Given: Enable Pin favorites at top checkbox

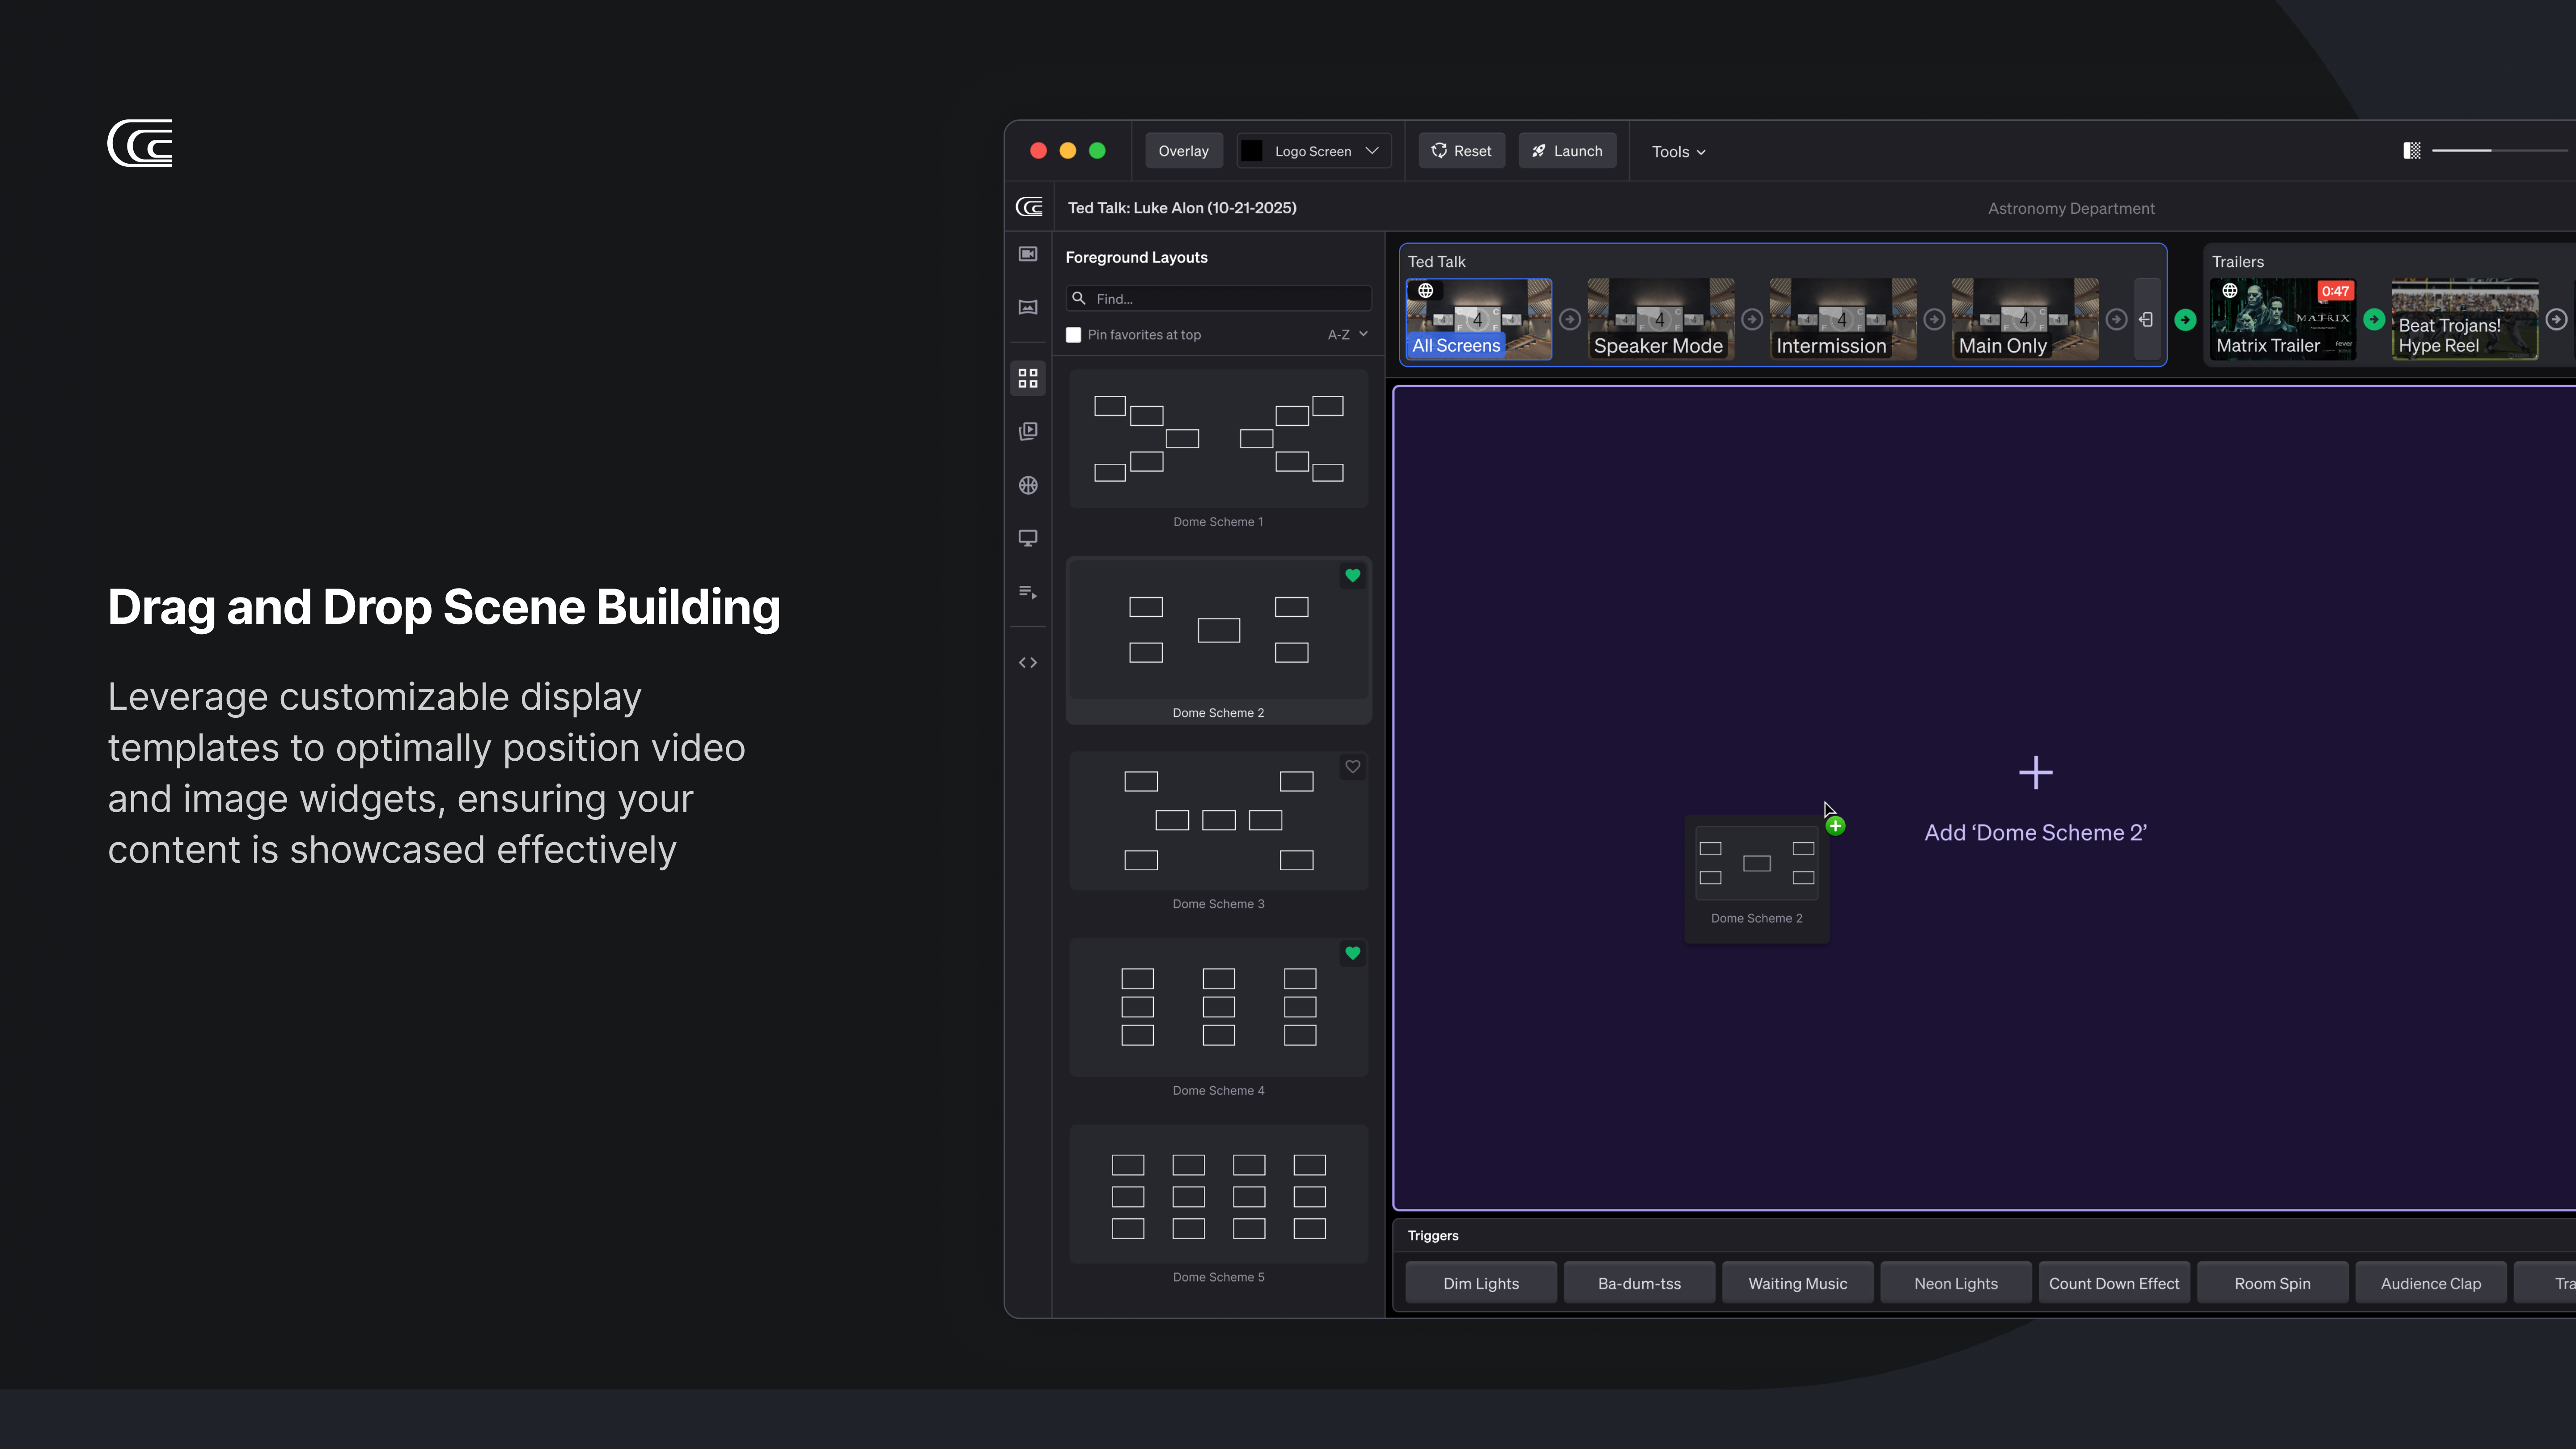Looking at the screenshot, I should point(1074,335).
